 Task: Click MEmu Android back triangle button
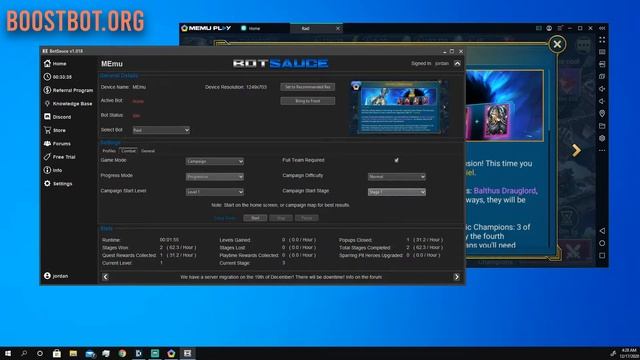[x=602, y=231]
